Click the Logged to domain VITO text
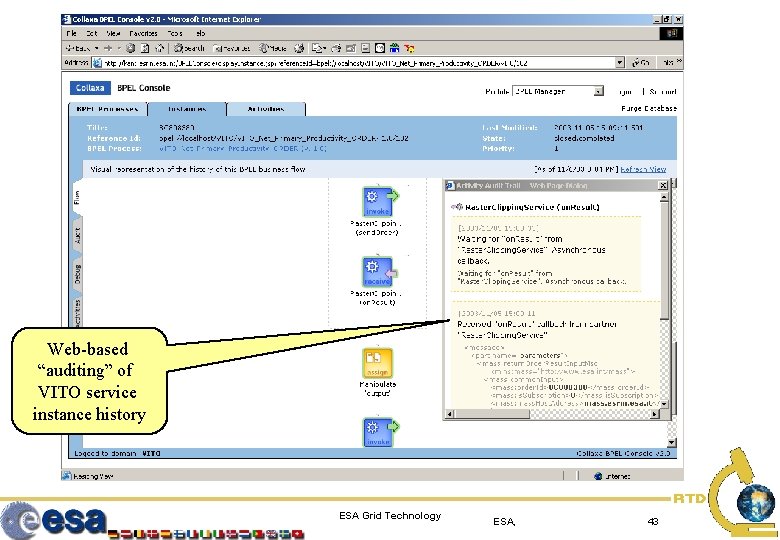The width and height of the screenshot is (780, 540). click(x=117, y=453)
